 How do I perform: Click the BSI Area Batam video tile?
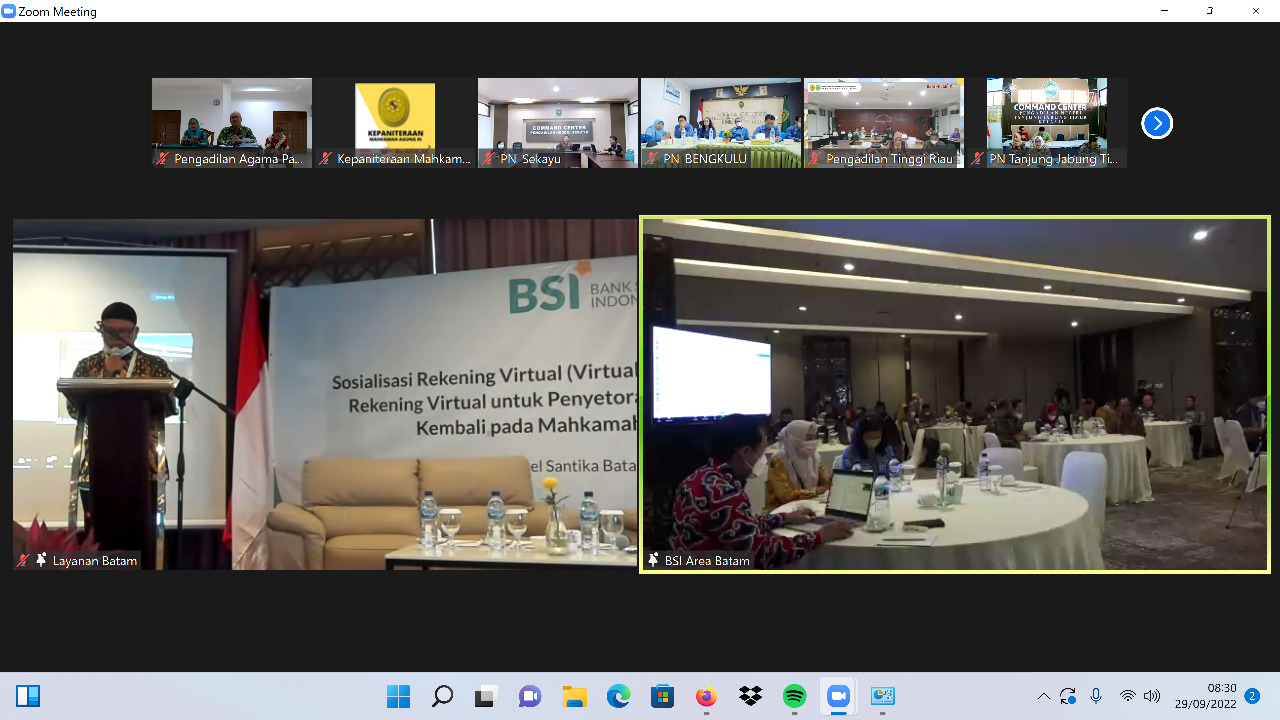coord(955,394)
